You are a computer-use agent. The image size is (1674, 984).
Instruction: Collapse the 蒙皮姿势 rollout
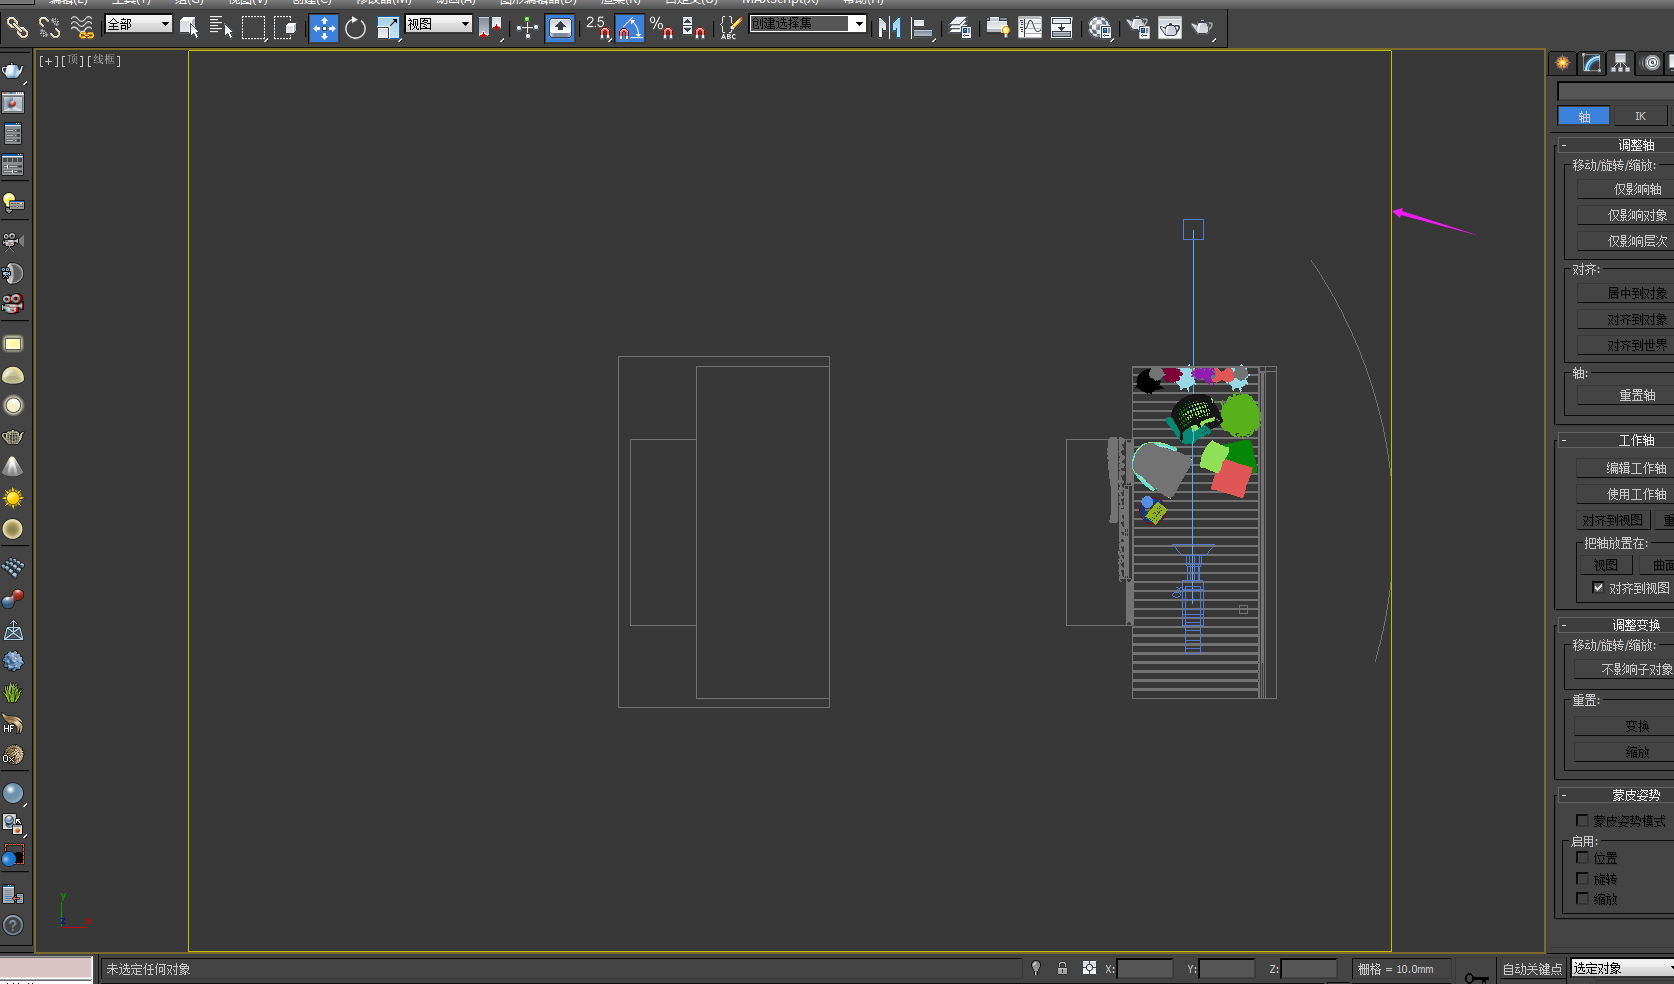[x=1615, y=795]
